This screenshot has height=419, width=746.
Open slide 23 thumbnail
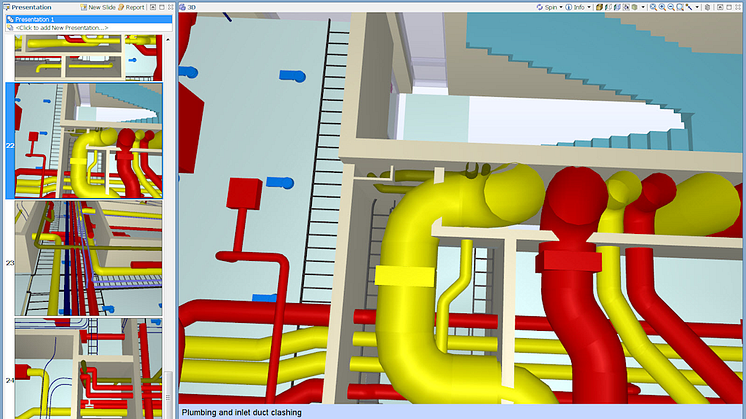click(x=88, y=258)
